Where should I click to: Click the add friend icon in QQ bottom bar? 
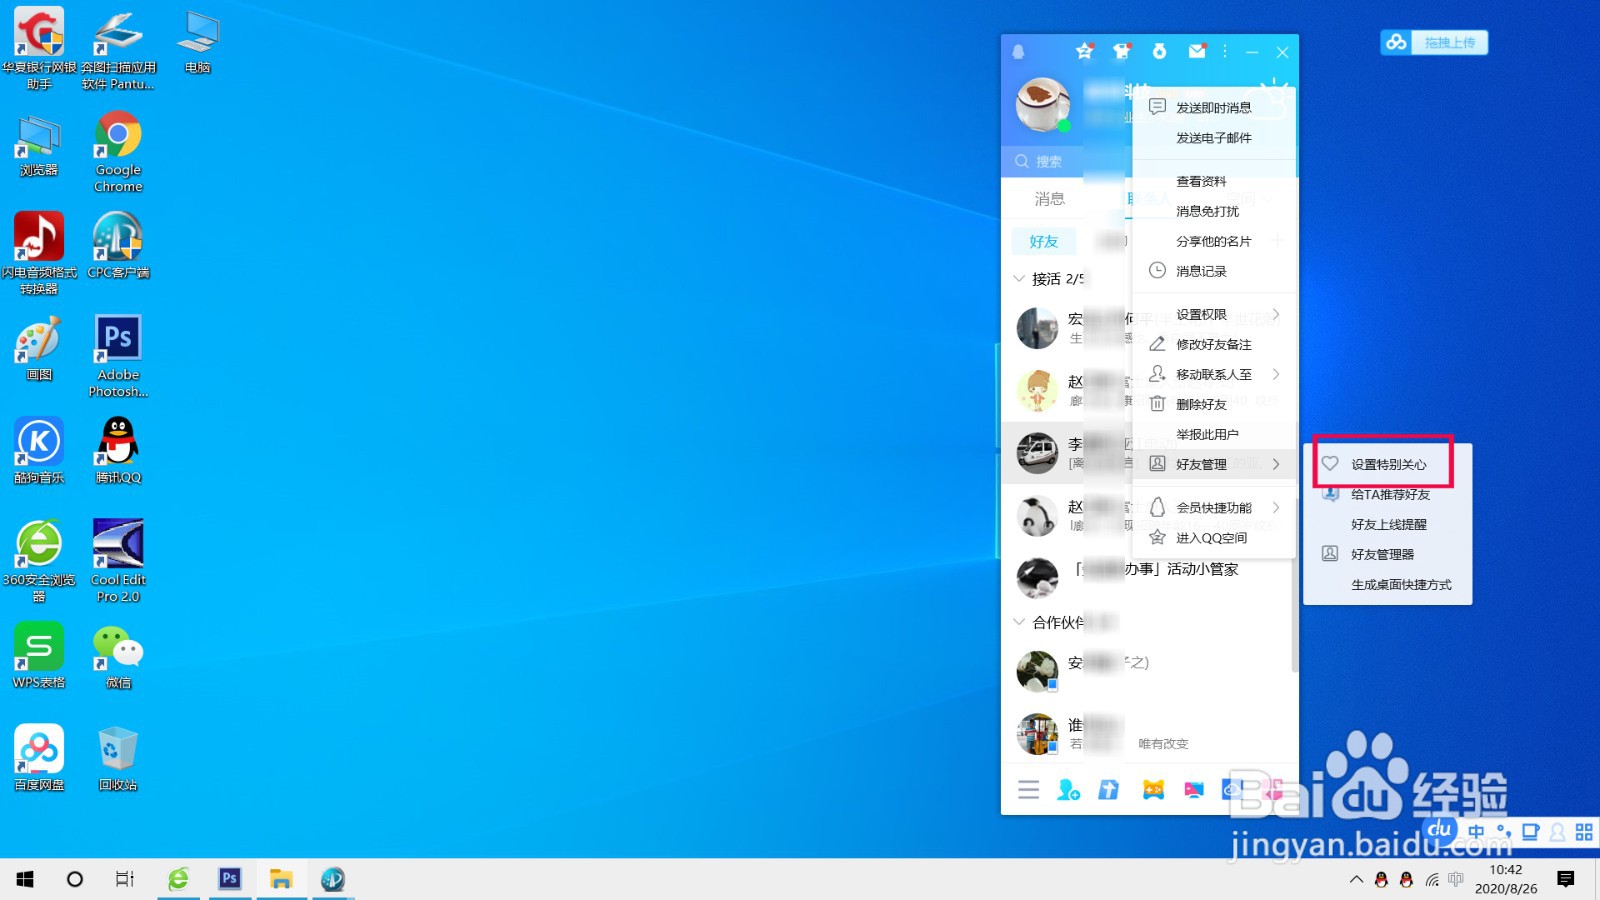1068,790
